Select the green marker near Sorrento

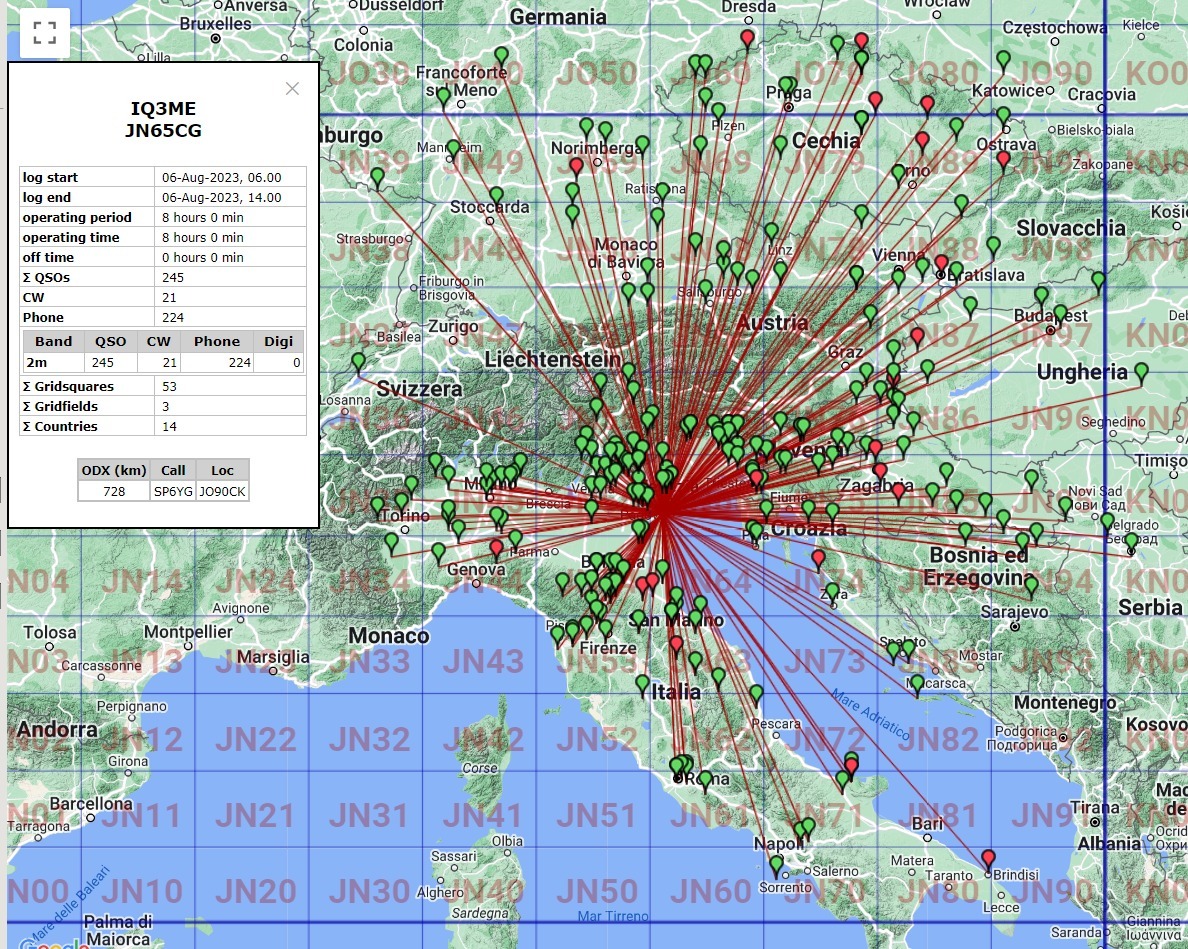[776, 866]
